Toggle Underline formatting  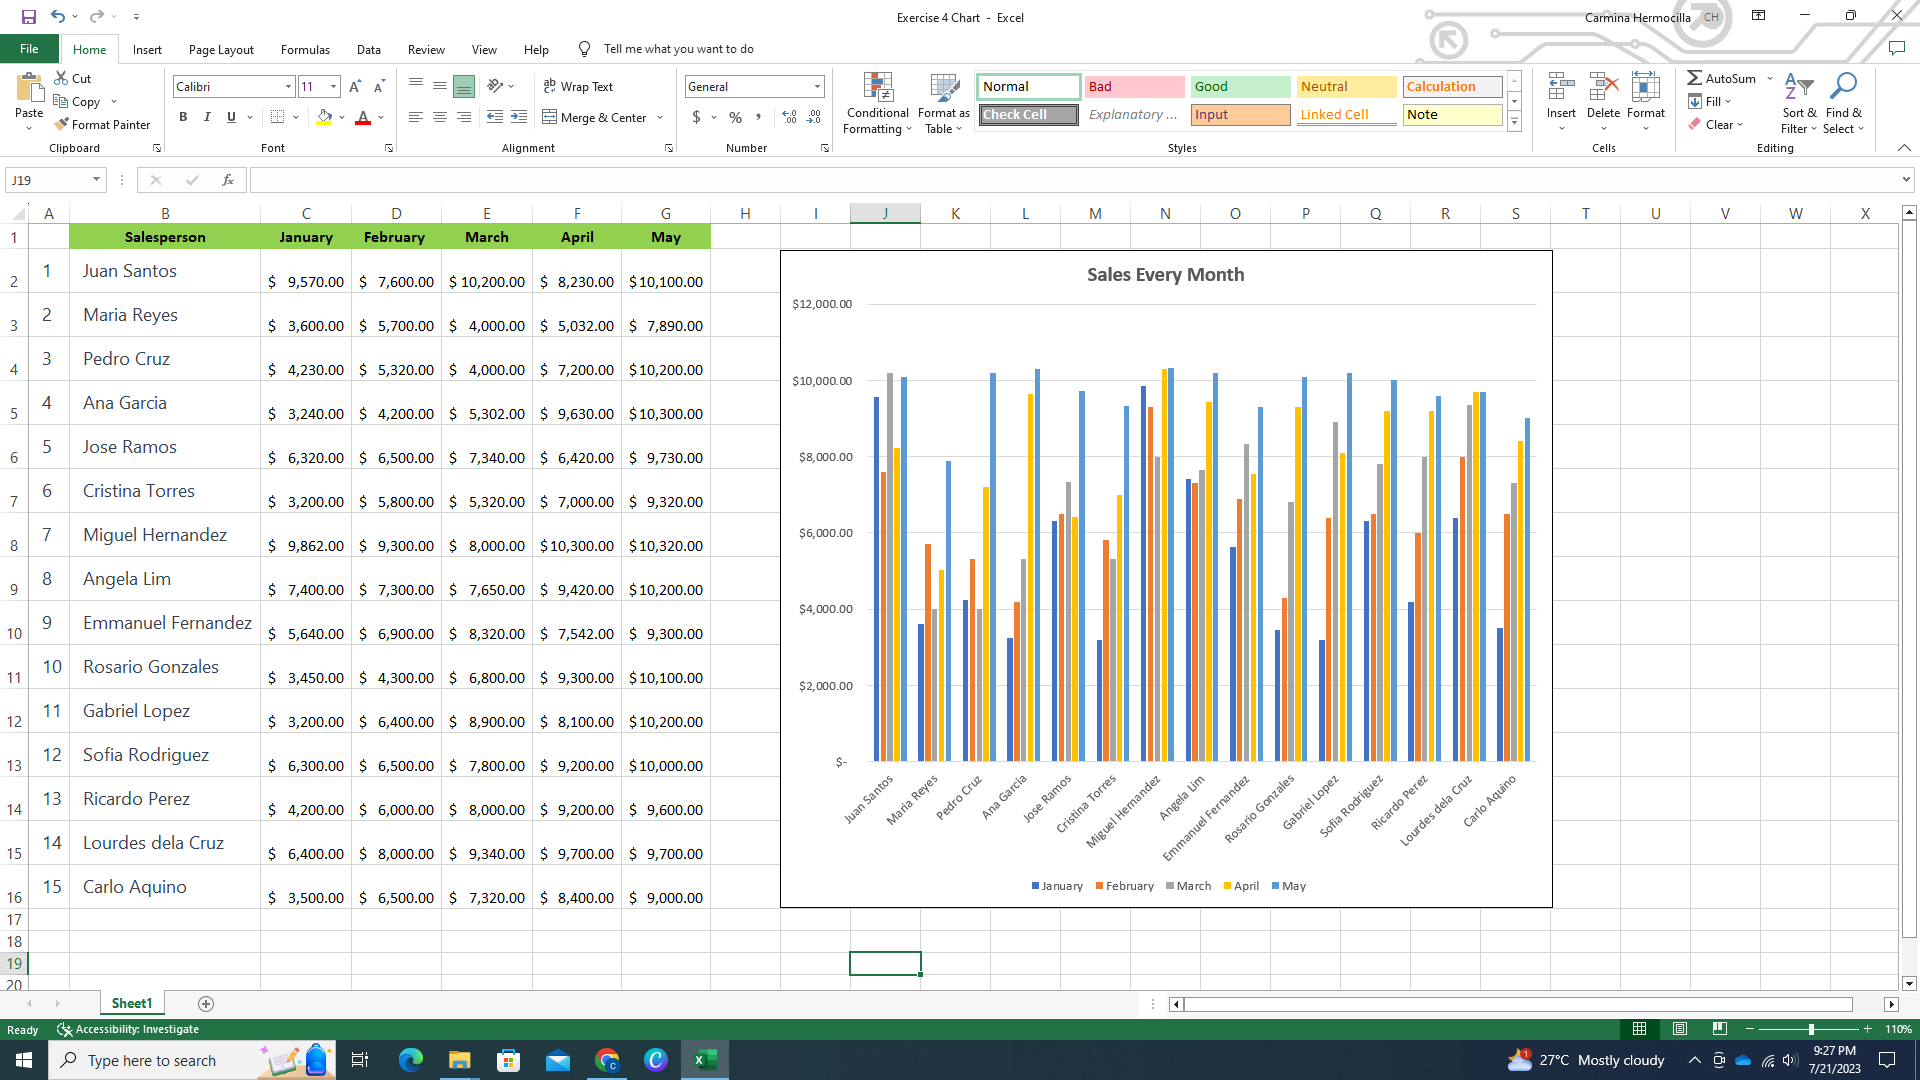[231, 117]
